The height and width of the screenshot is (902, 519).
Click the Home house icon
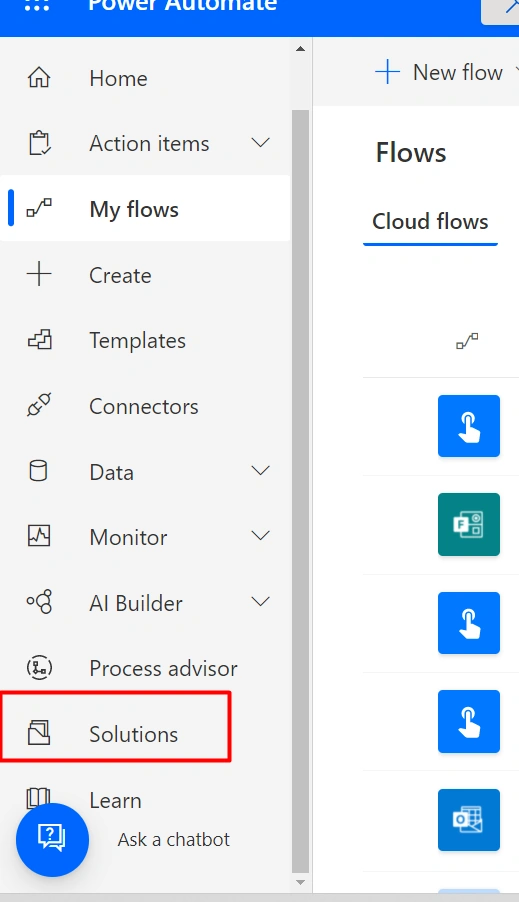tap(39, 78)
